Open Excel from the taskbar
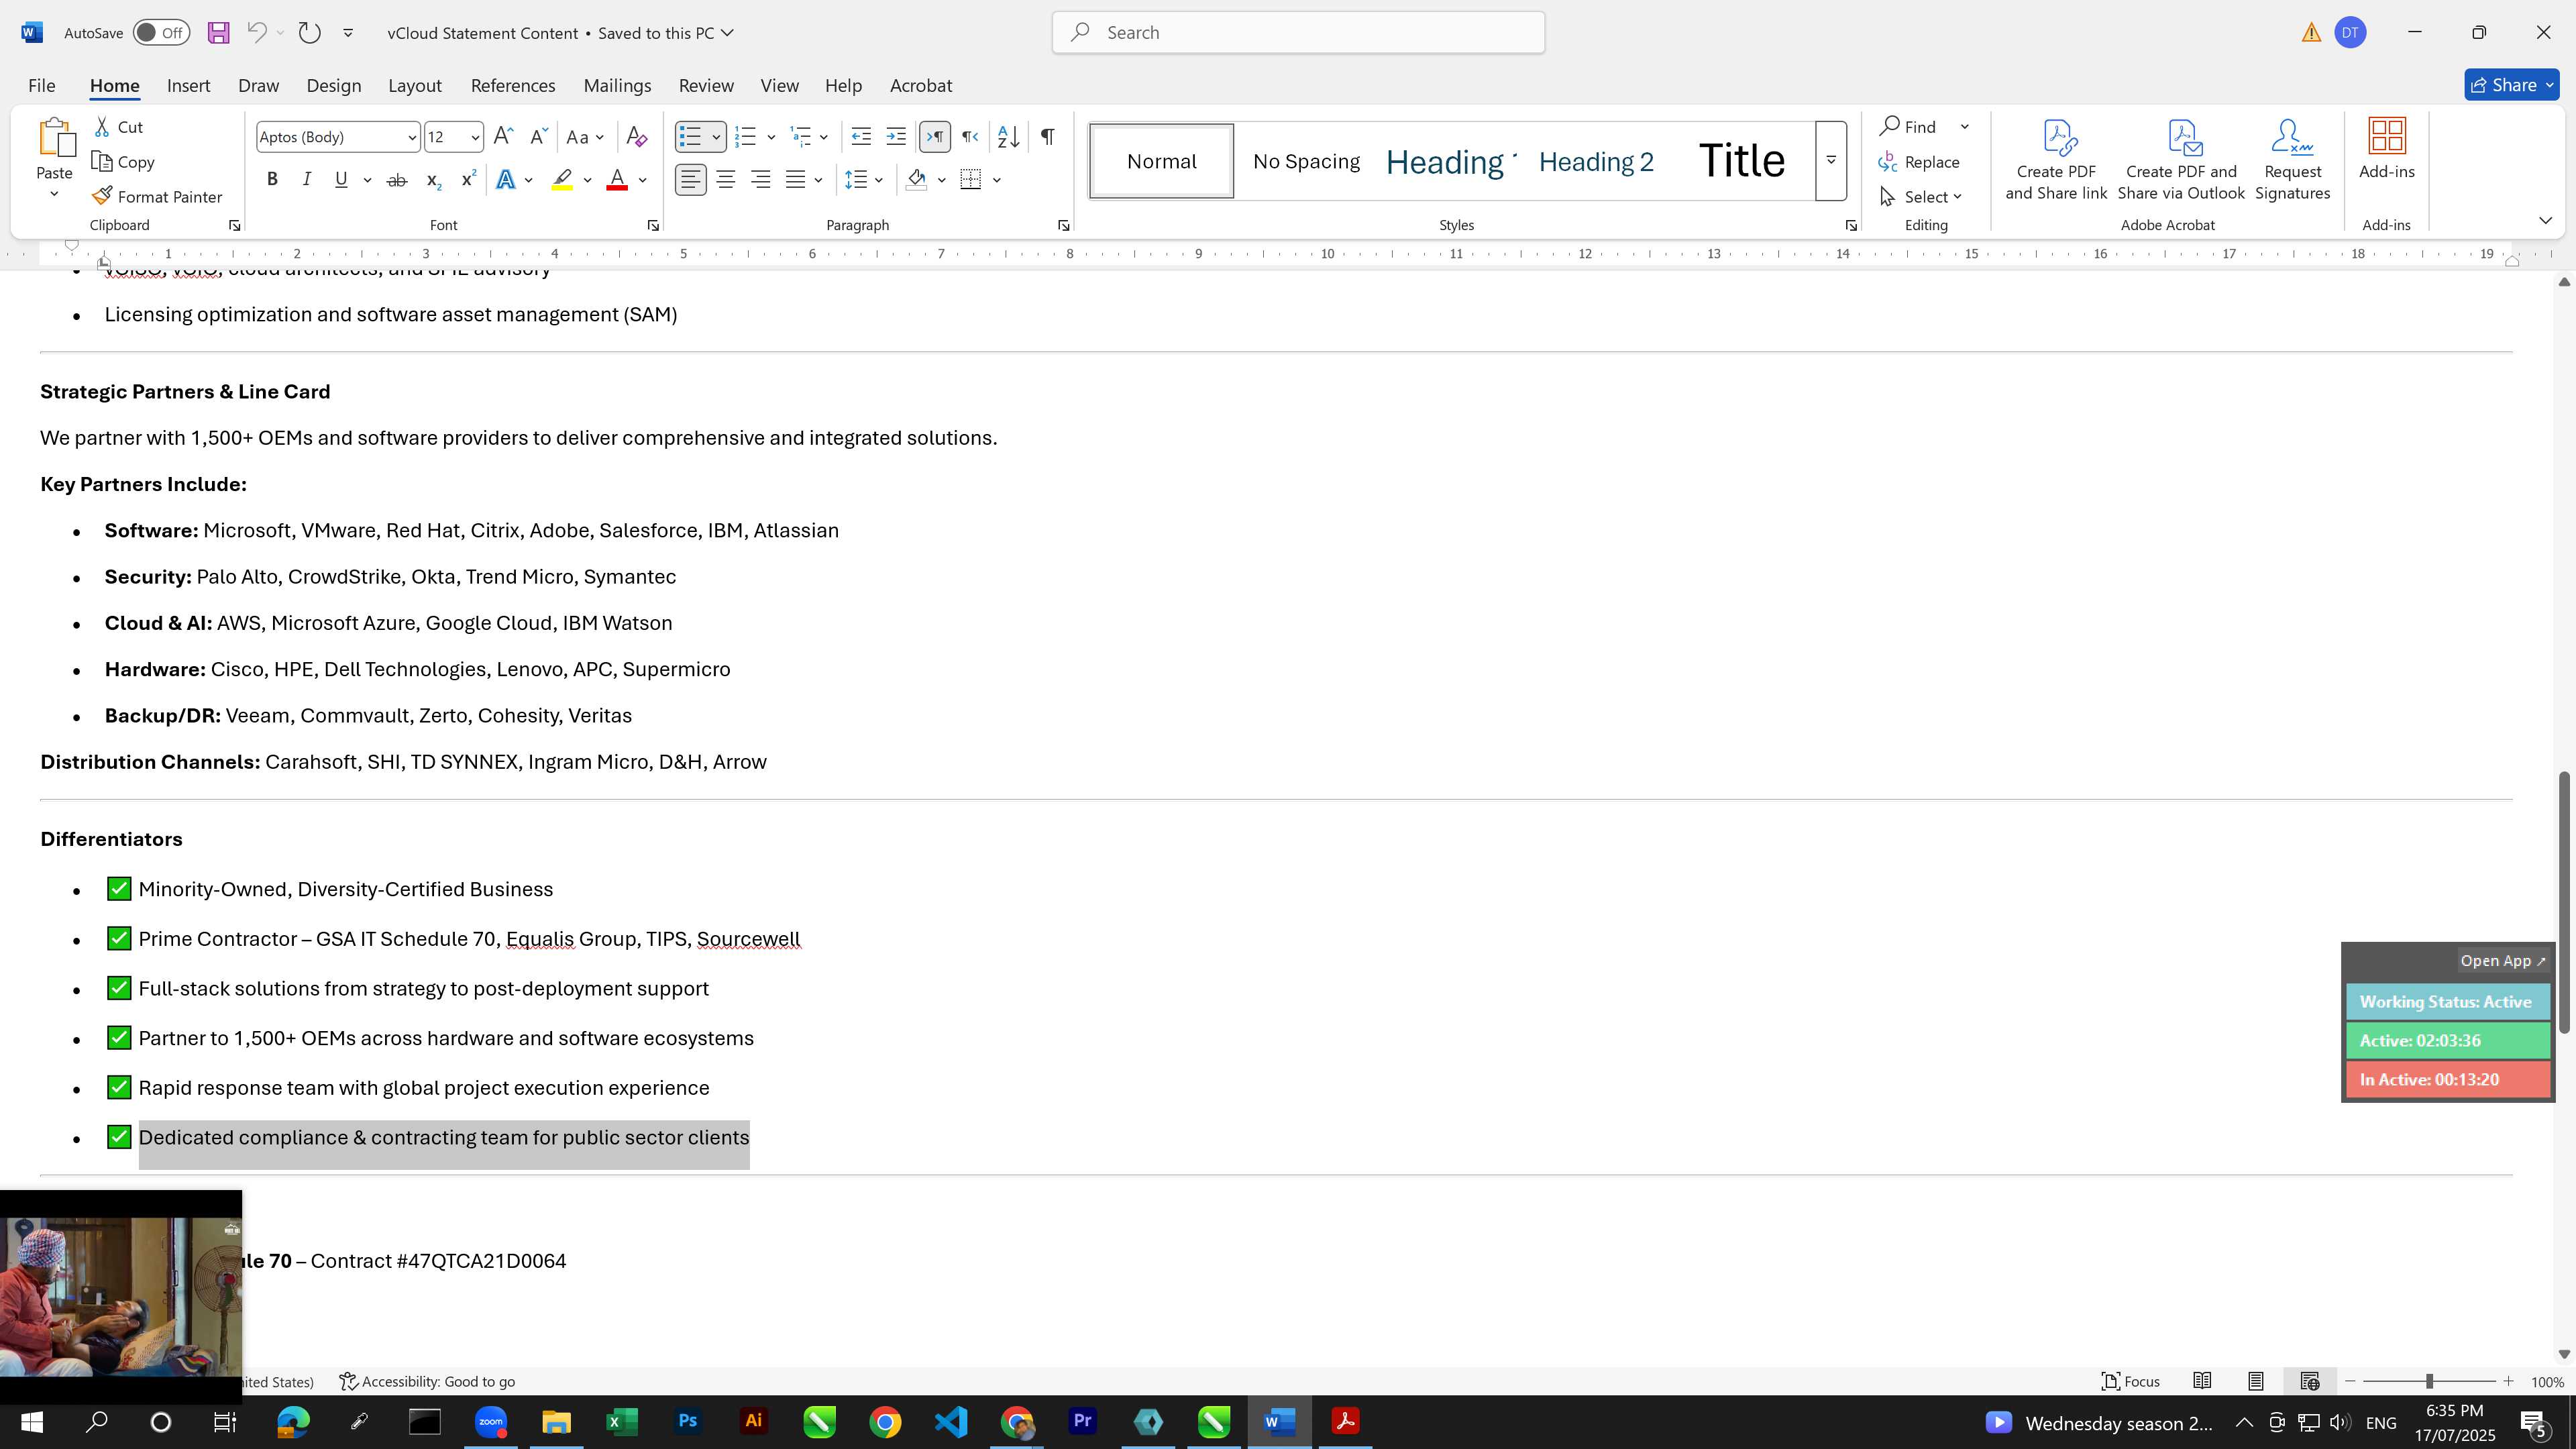 point(621,1421)
